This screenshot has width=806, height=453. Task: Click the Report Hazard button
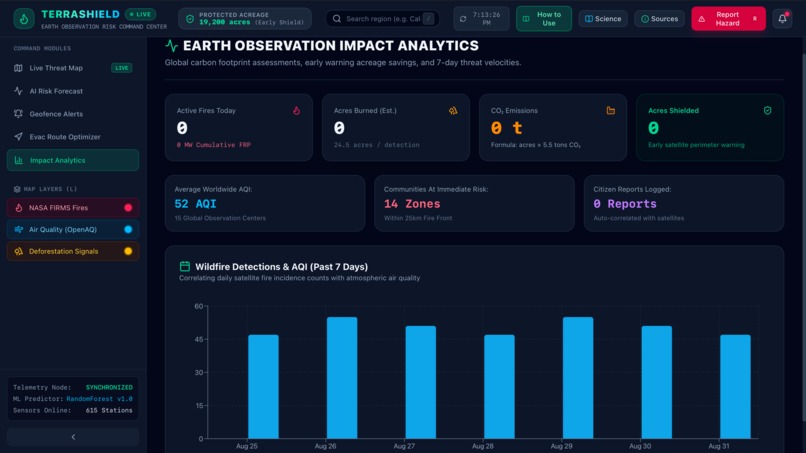pos(728,19)
